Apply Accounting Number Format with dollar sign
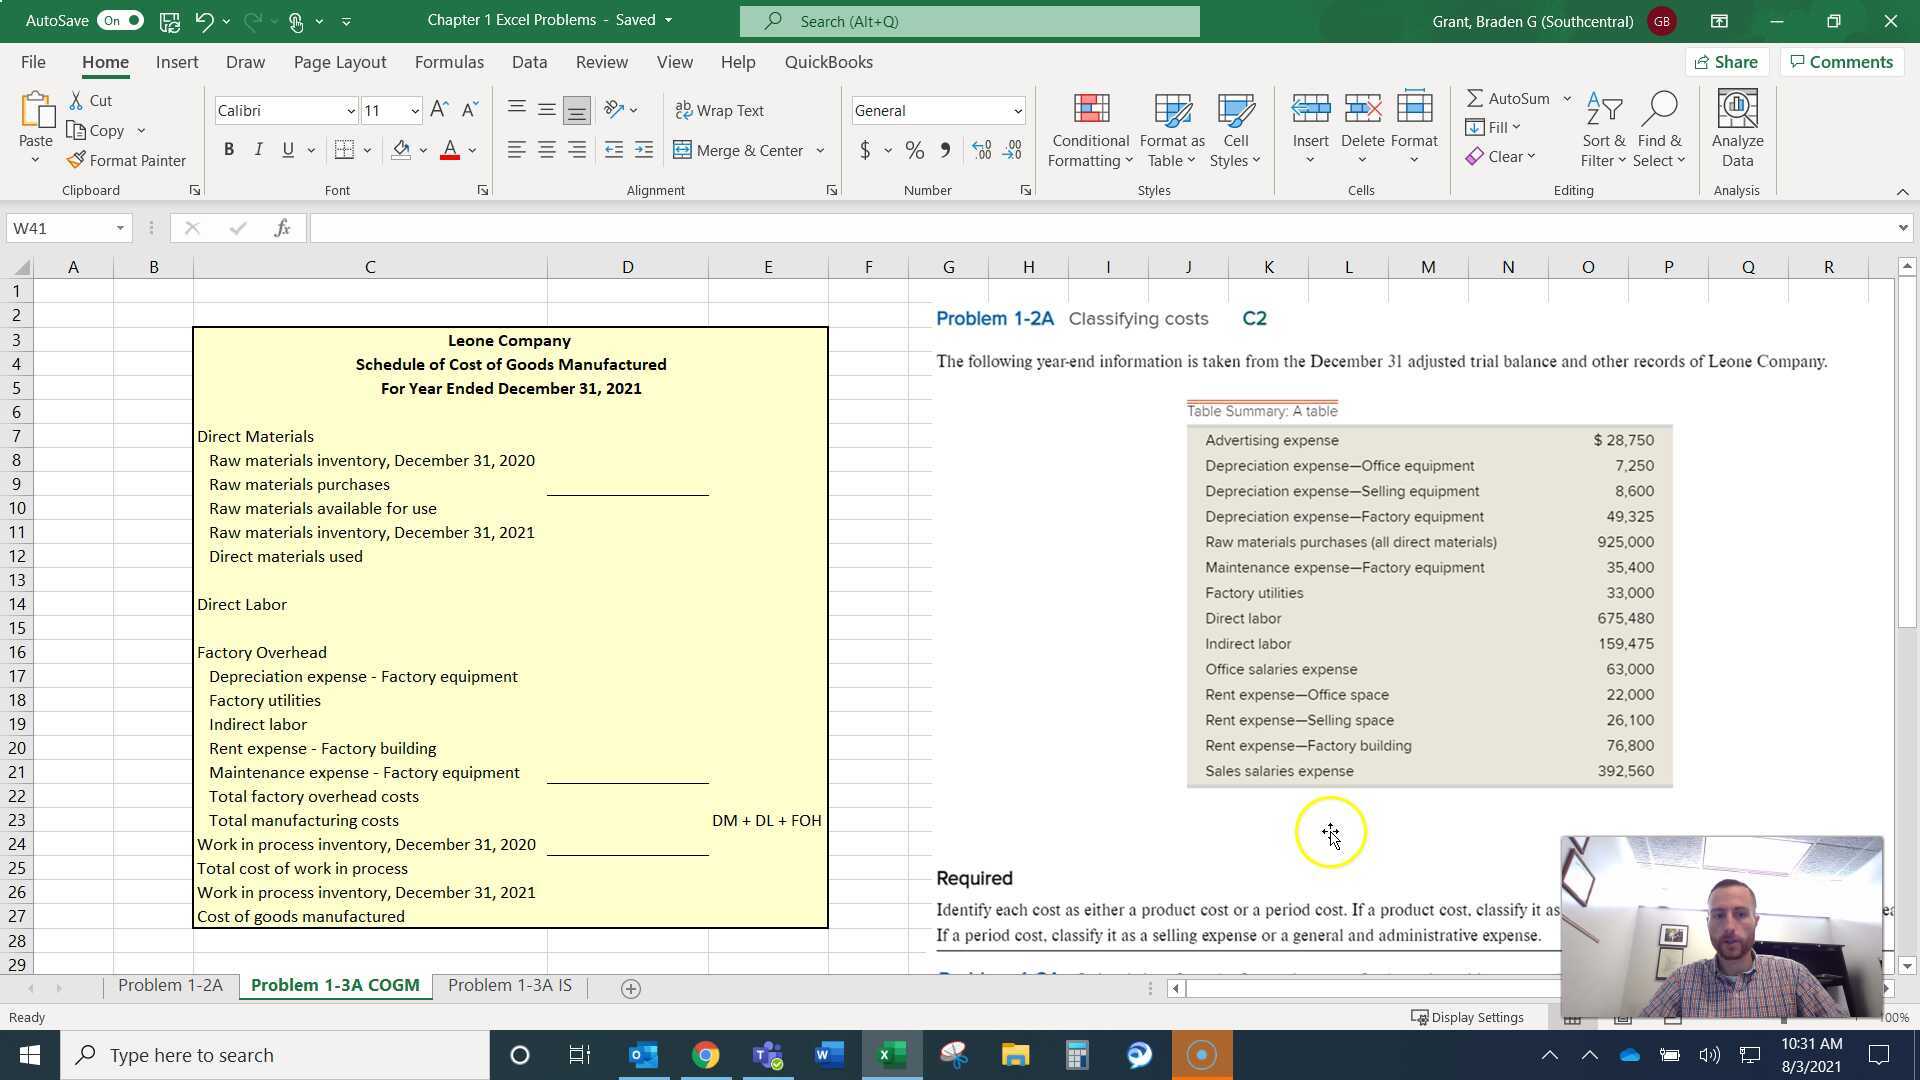Screen dimensions: 1920x1080 point(864,149)
